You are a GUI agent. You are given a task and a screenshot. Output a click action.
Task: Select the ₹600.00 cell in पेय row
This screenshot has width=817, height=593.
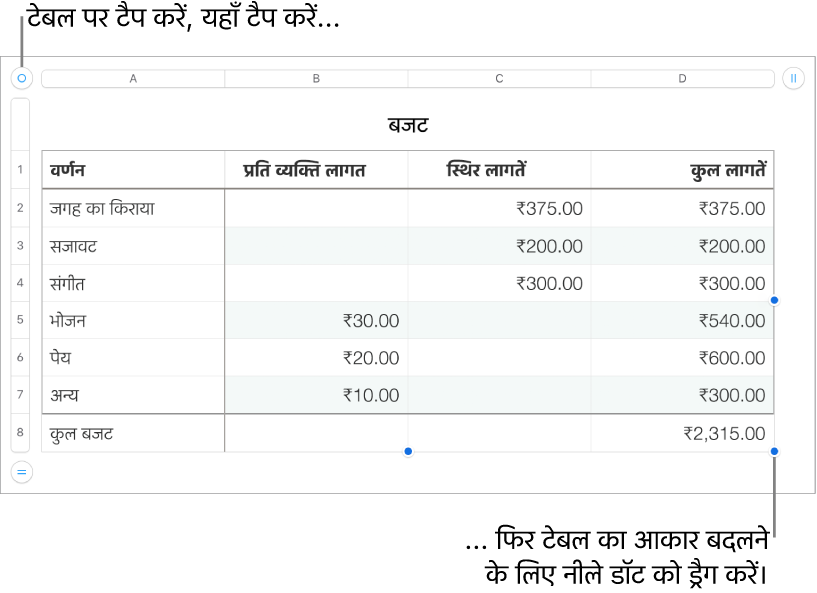coord(682,357)
